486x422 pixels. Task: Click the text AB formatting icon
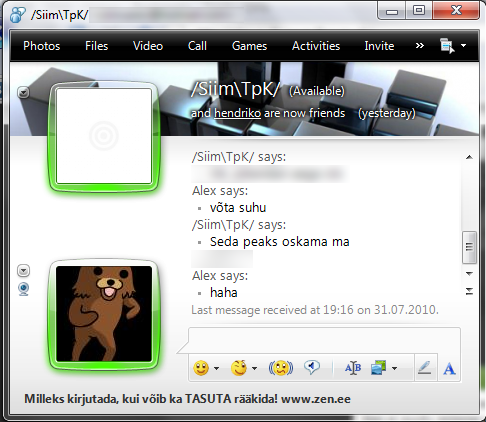click(x=353, y=368)
